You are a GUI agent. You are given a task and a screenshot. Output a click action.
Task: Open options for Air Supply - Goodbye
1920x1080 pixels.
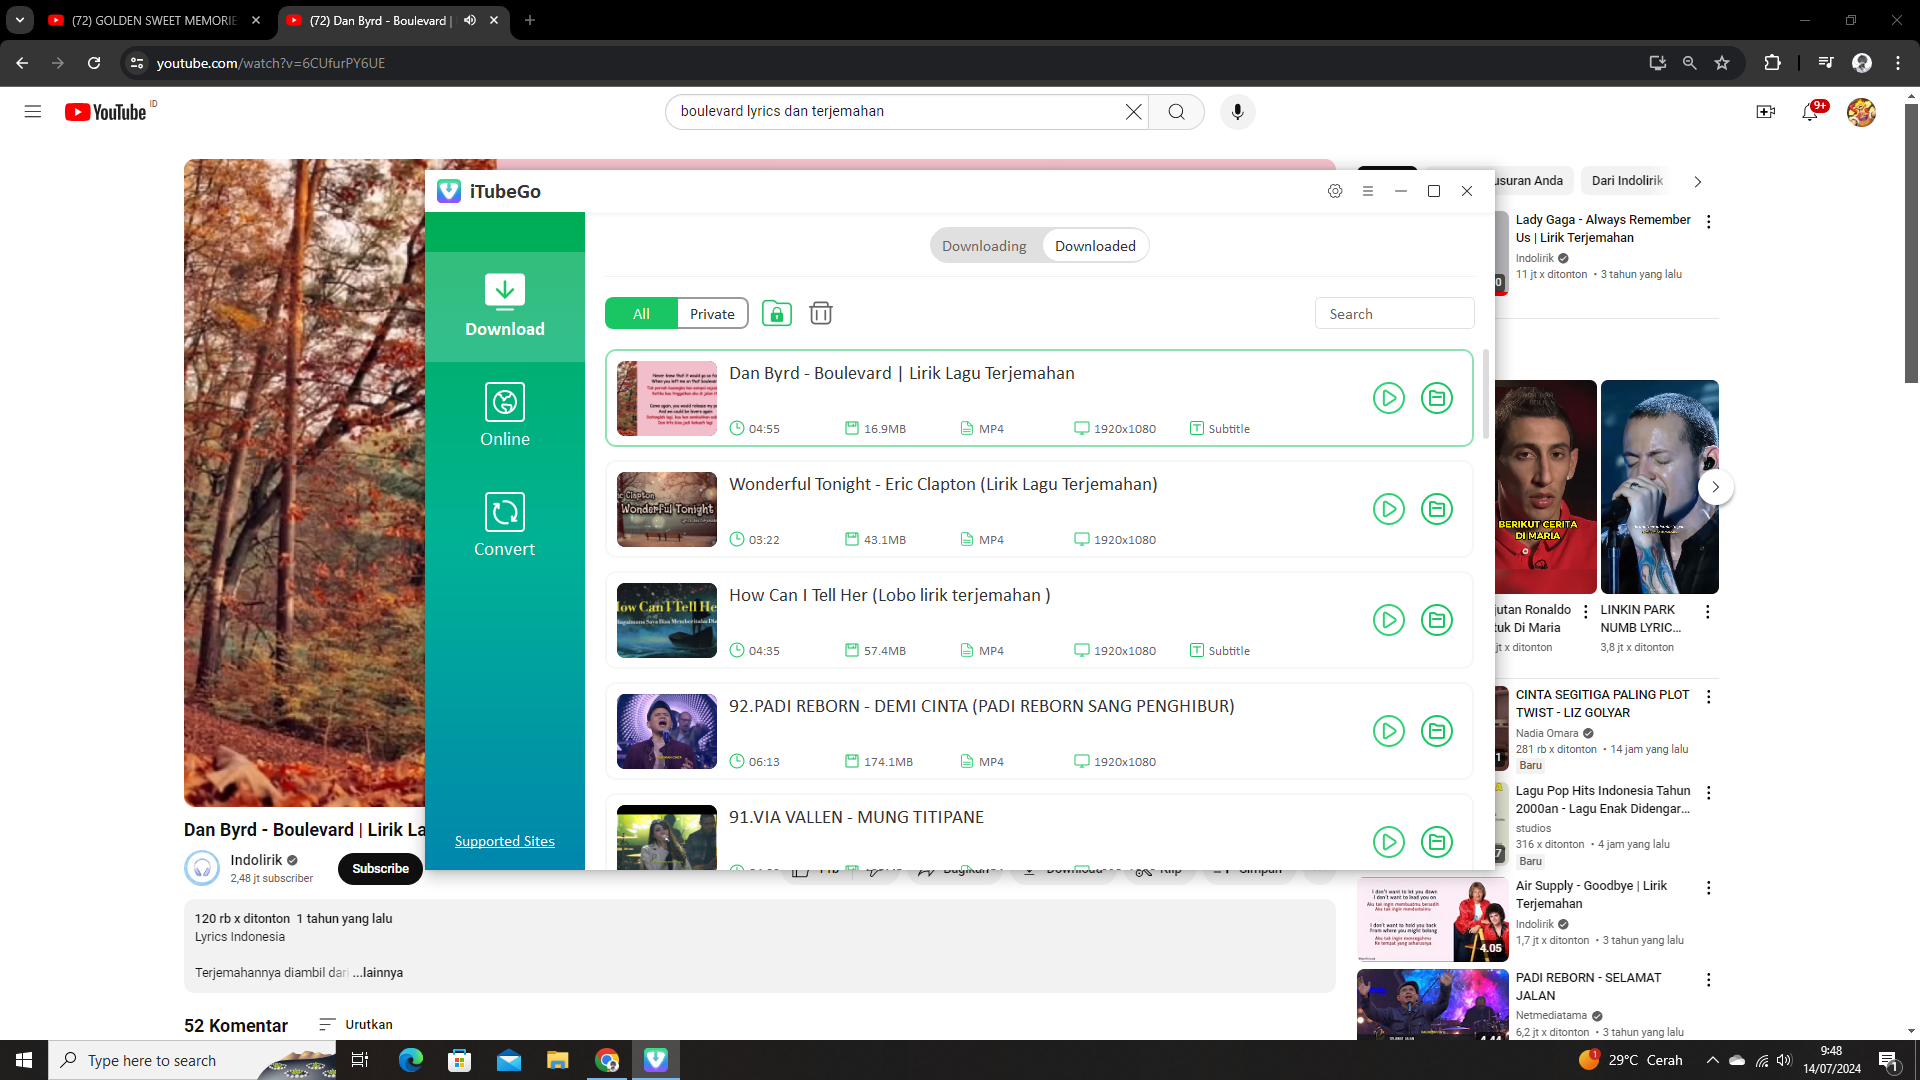1709,888
